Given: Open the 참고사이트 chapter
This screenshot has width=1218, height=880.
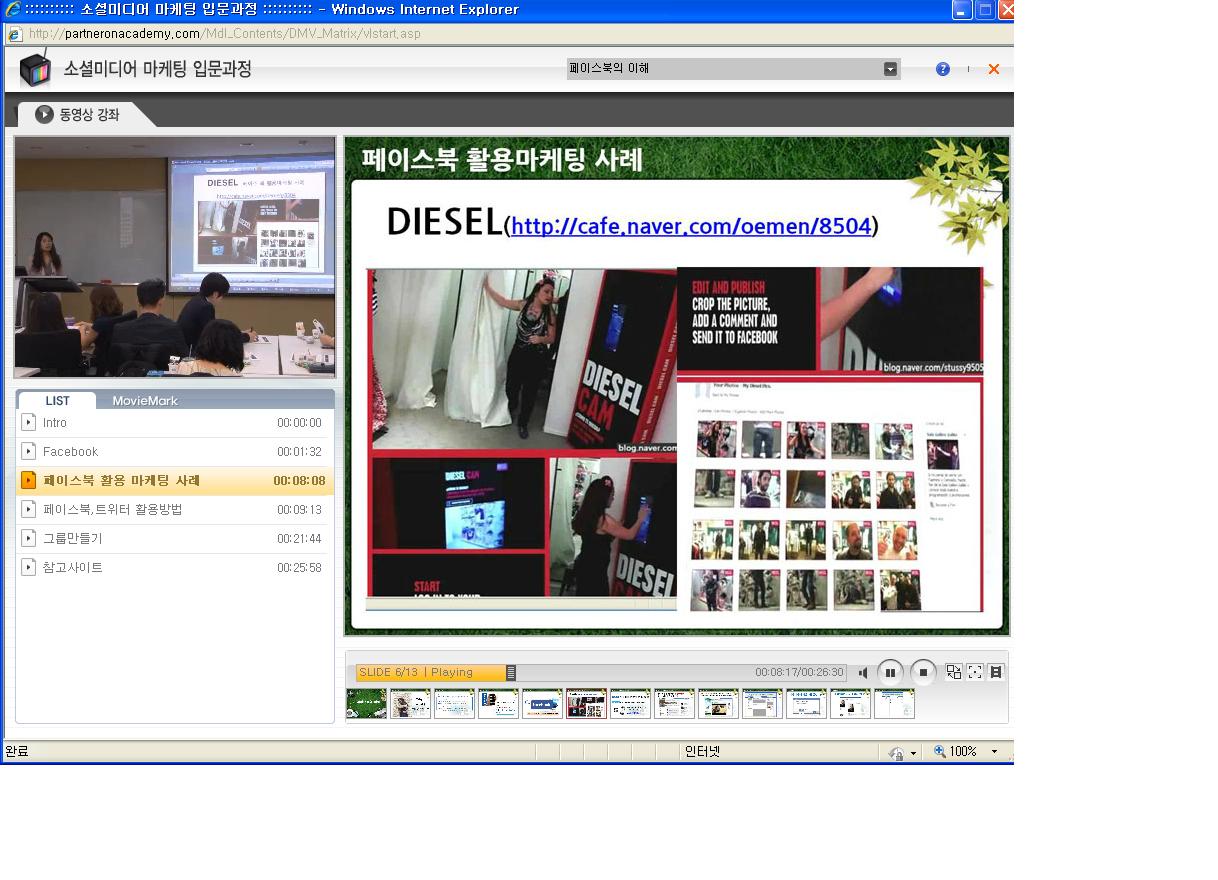Looking at the screenshot, I should pyautogui.click(x=175, y=568).
